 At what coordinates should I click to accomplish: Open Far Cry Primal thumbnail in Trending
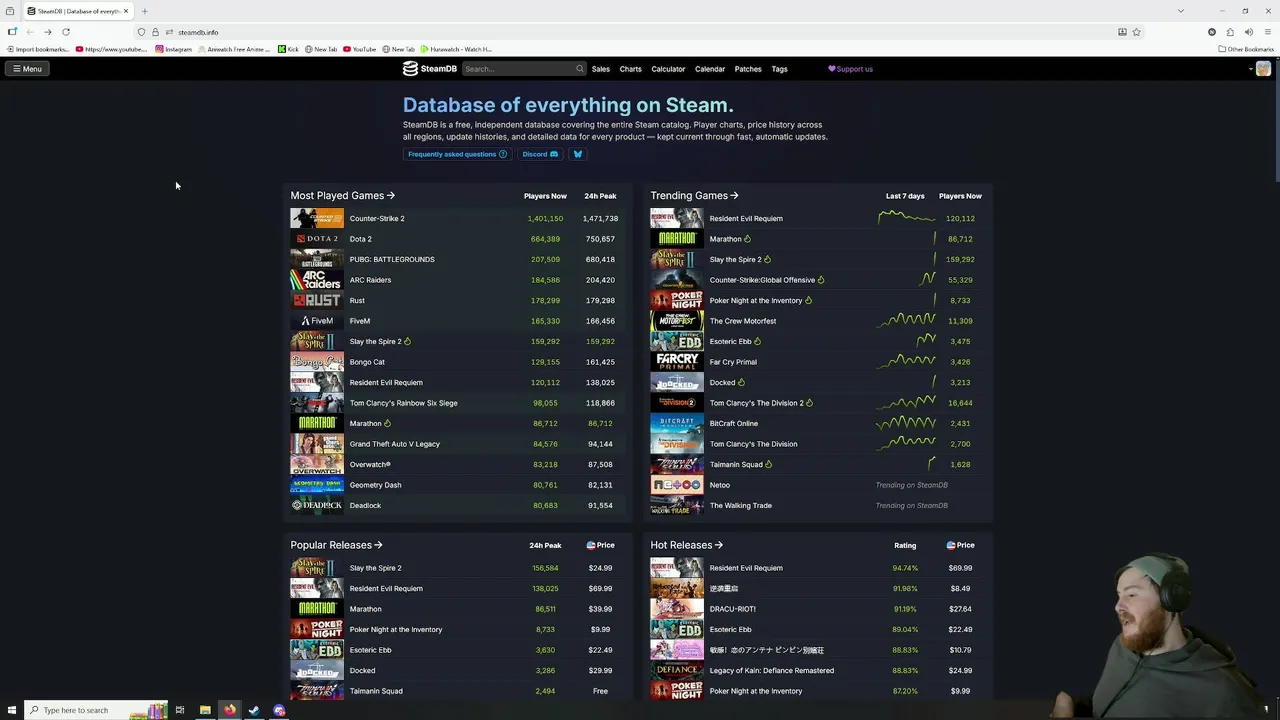(677, 362)
